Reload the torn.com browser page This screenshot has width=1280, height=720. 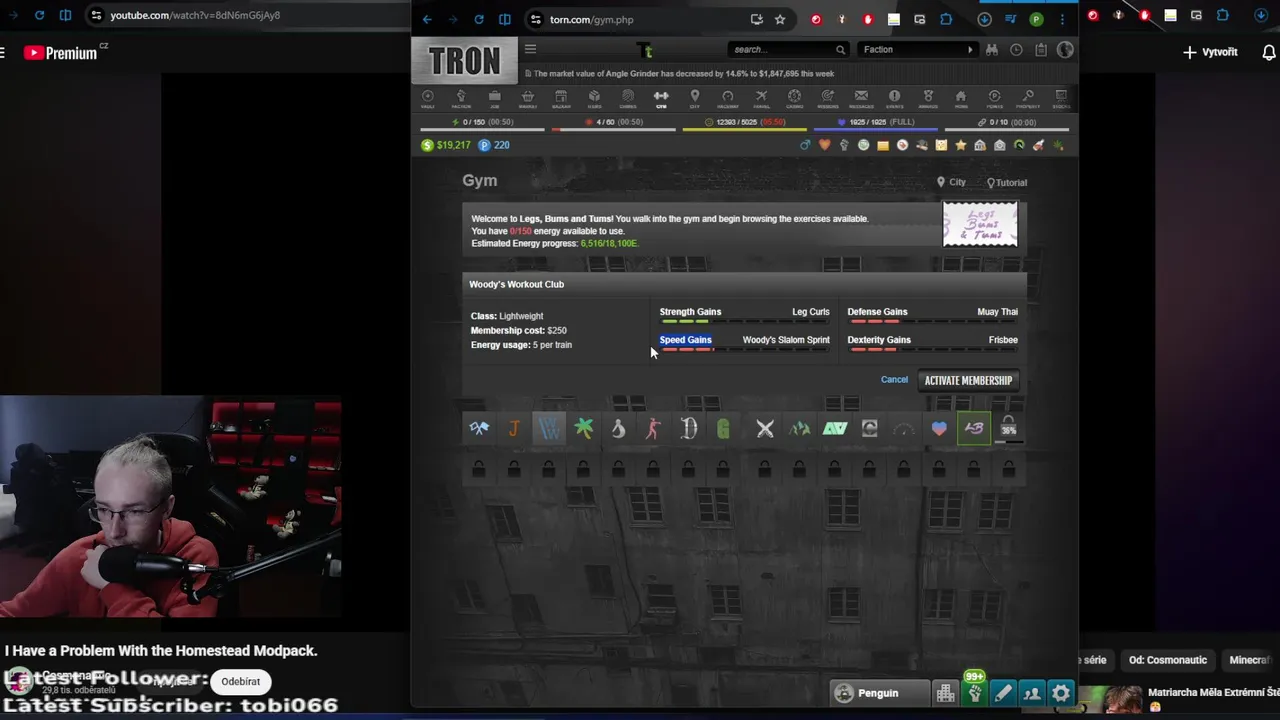pyautogui.click(x=479, y=19)
